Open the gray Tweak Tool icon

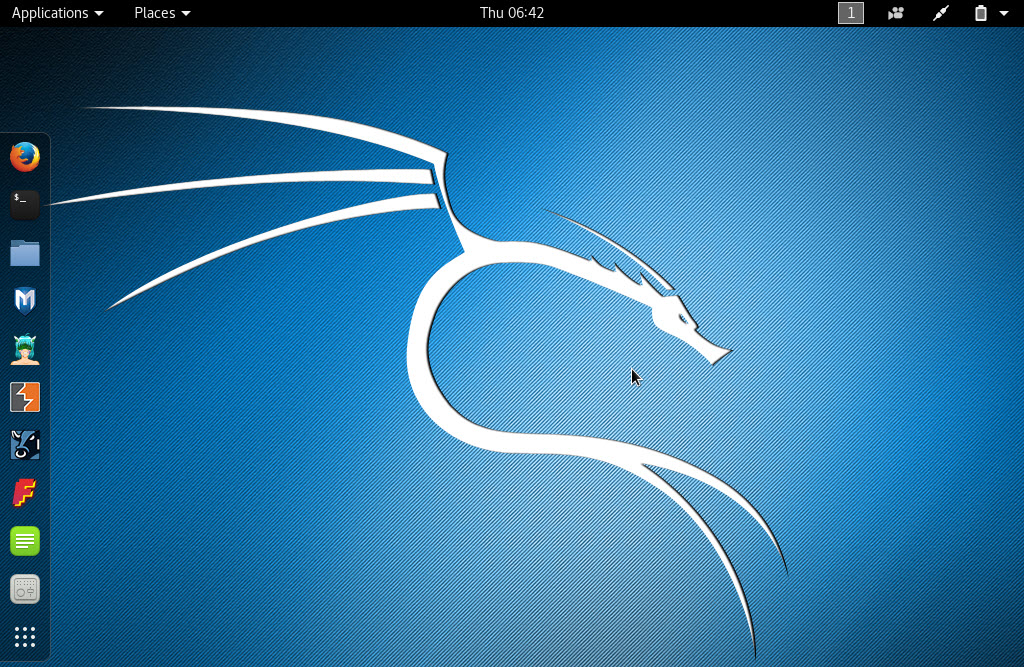25,589
